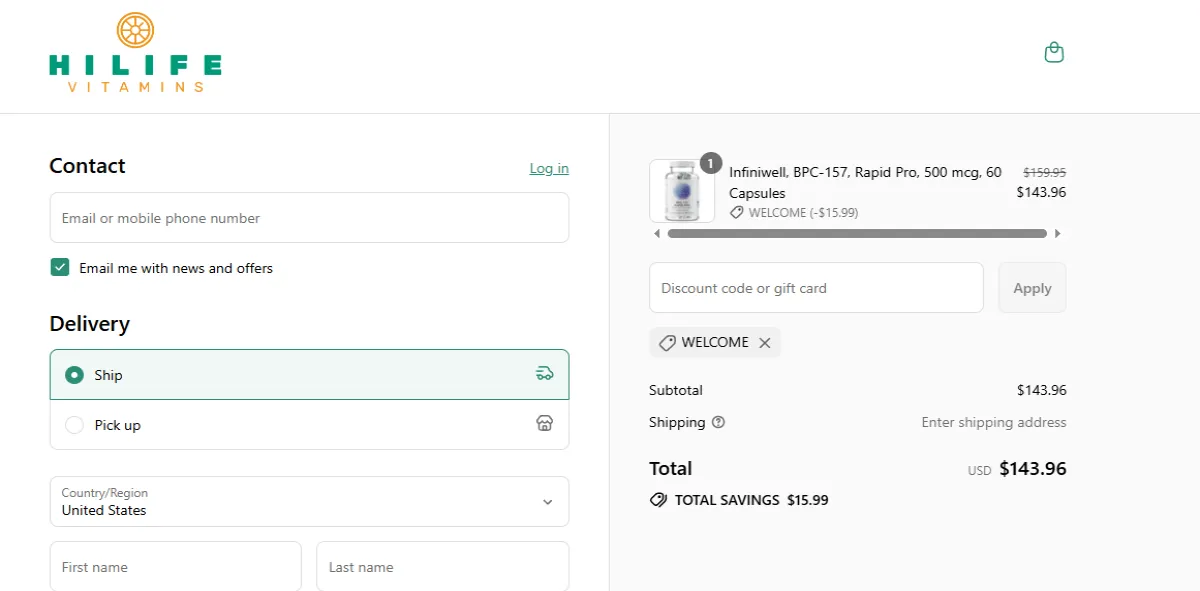Click the order items horizontal scrollbar

857,233
